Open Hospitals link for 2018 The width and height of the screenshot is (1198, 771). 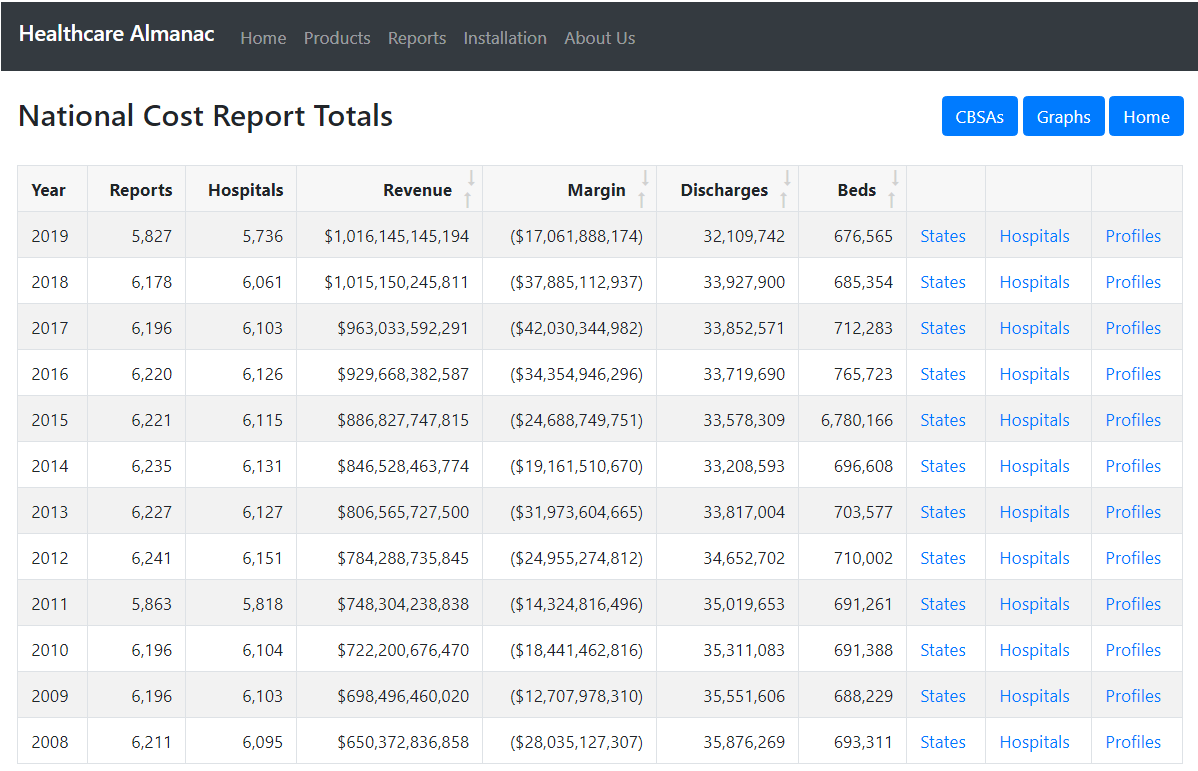coord(1034,282)
